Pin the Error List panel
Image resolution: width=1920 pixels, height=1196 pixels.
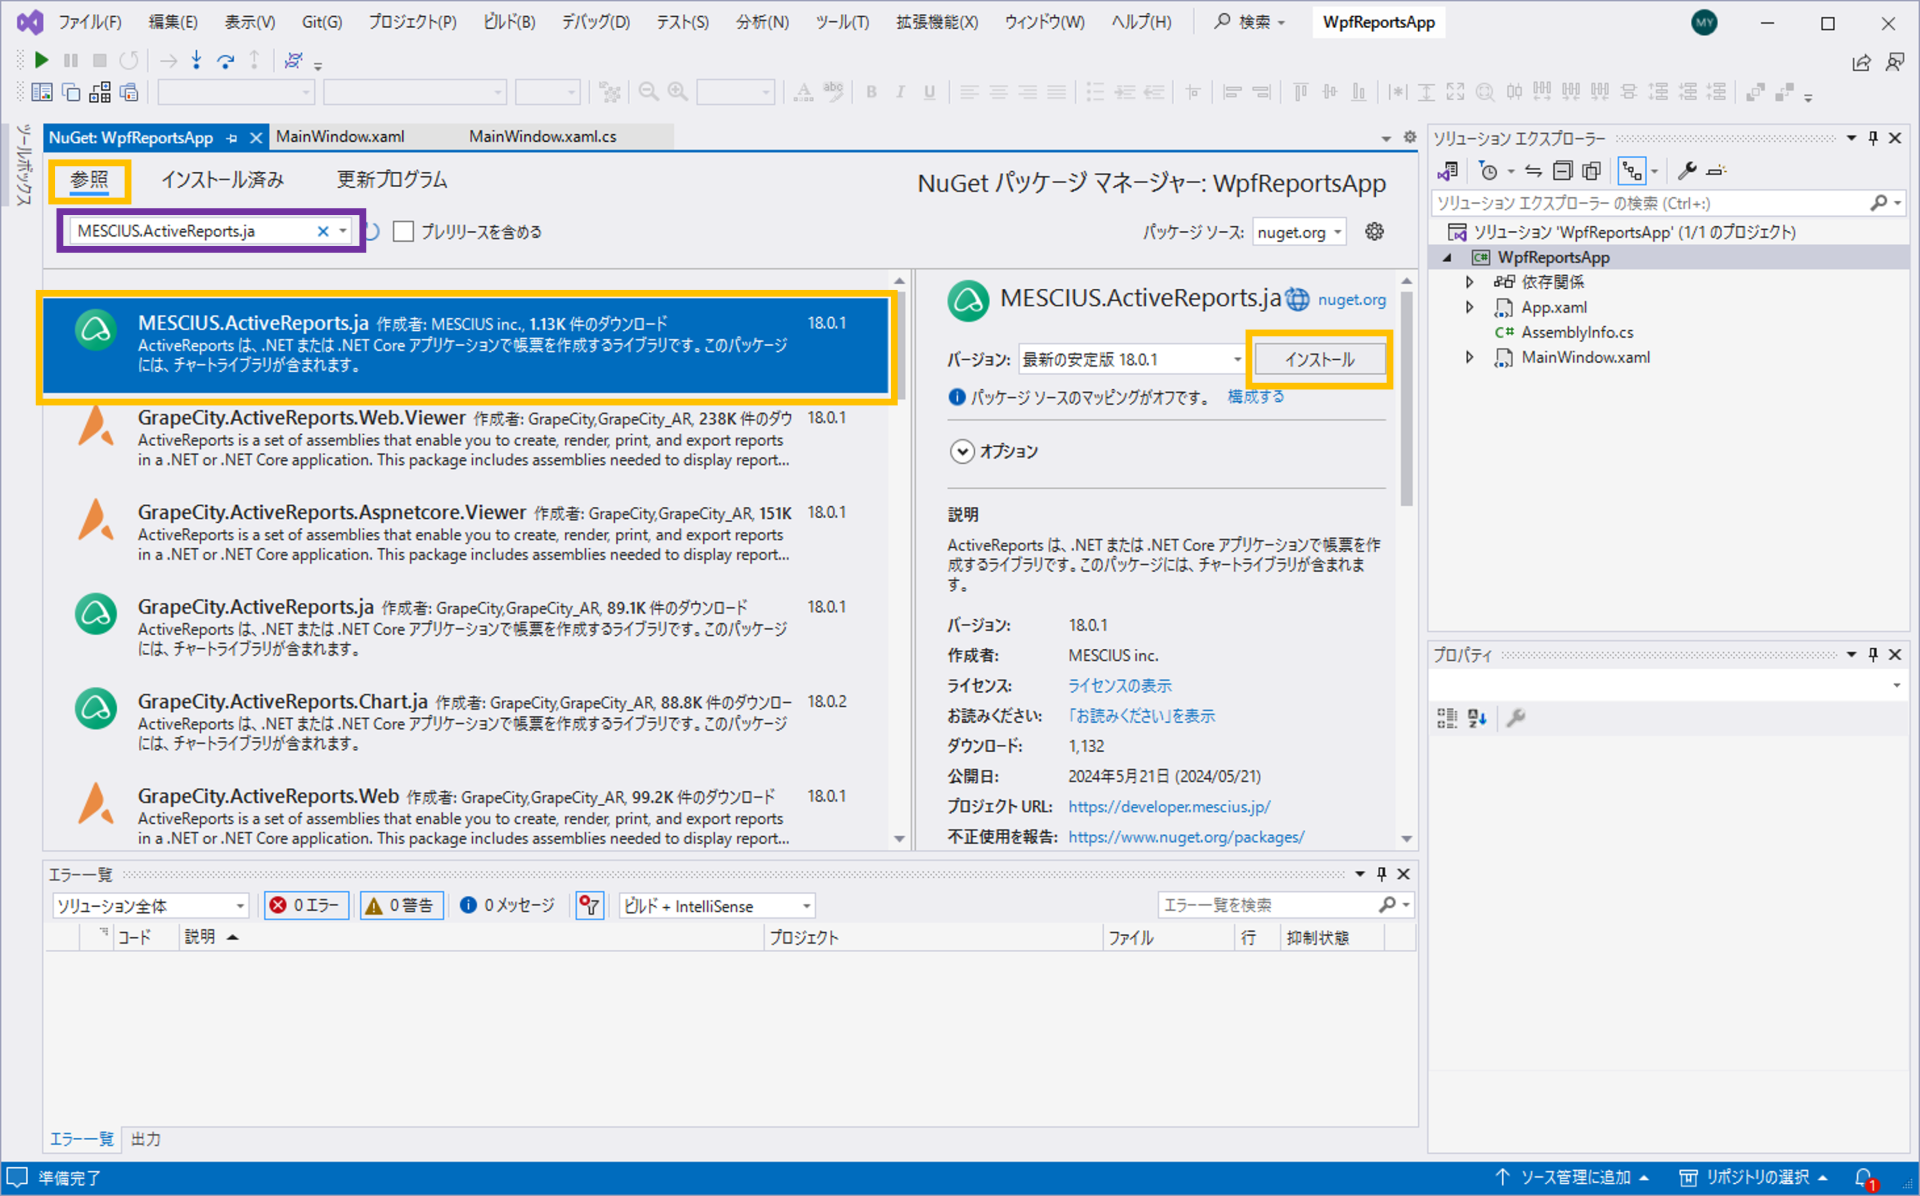(x=1381, y=874)
